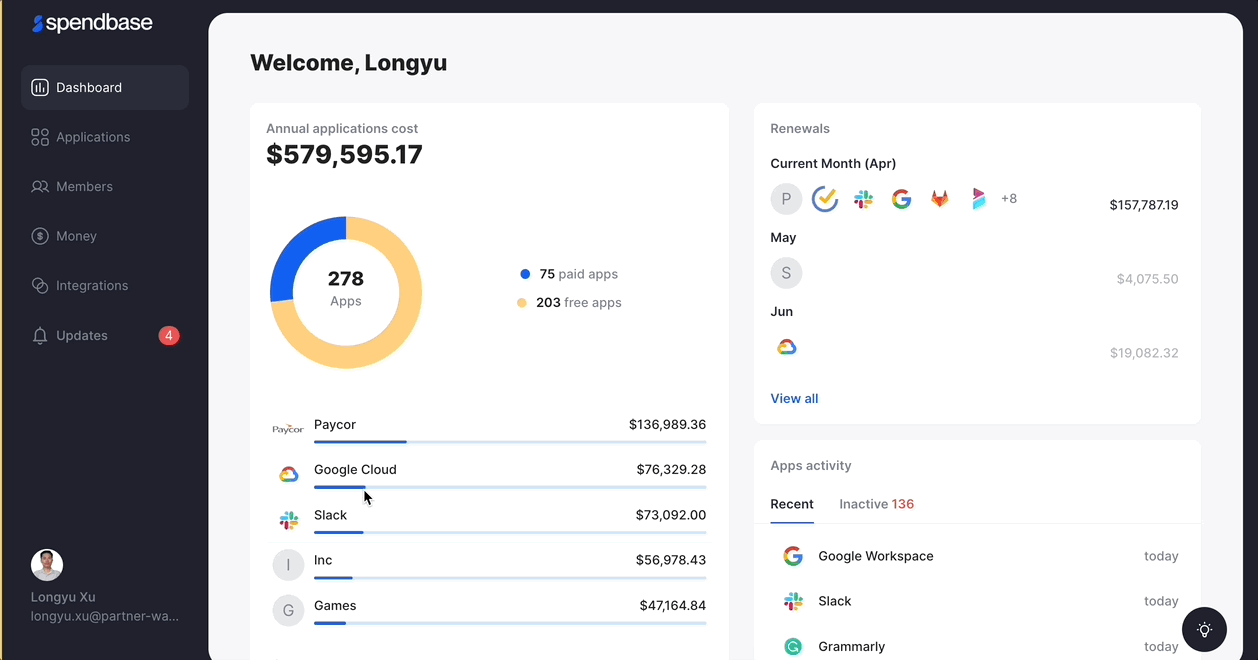Open Applications from the sidebar

[x=93, y=137]
